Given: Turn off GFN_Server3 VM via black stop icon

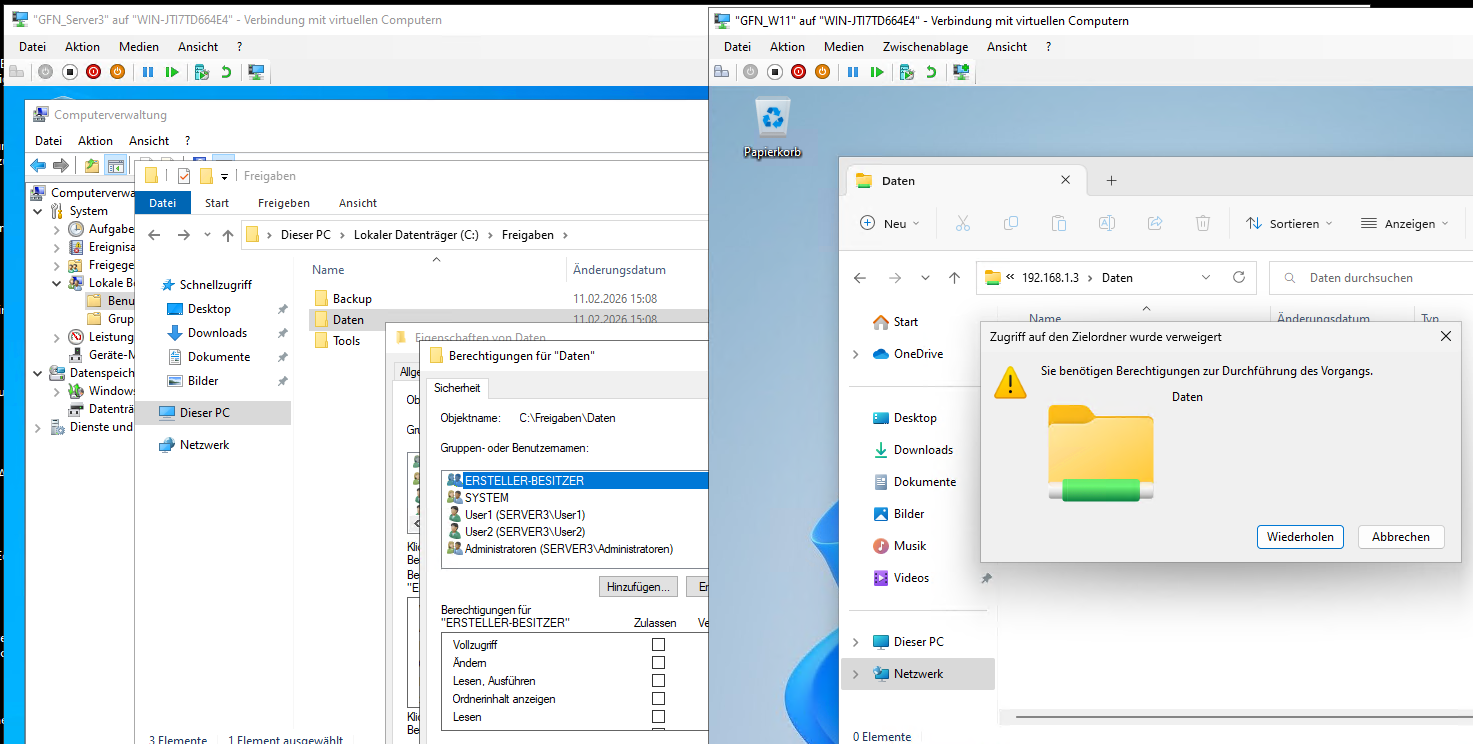Looking at the screenshot, I should [x=70, y=72].
